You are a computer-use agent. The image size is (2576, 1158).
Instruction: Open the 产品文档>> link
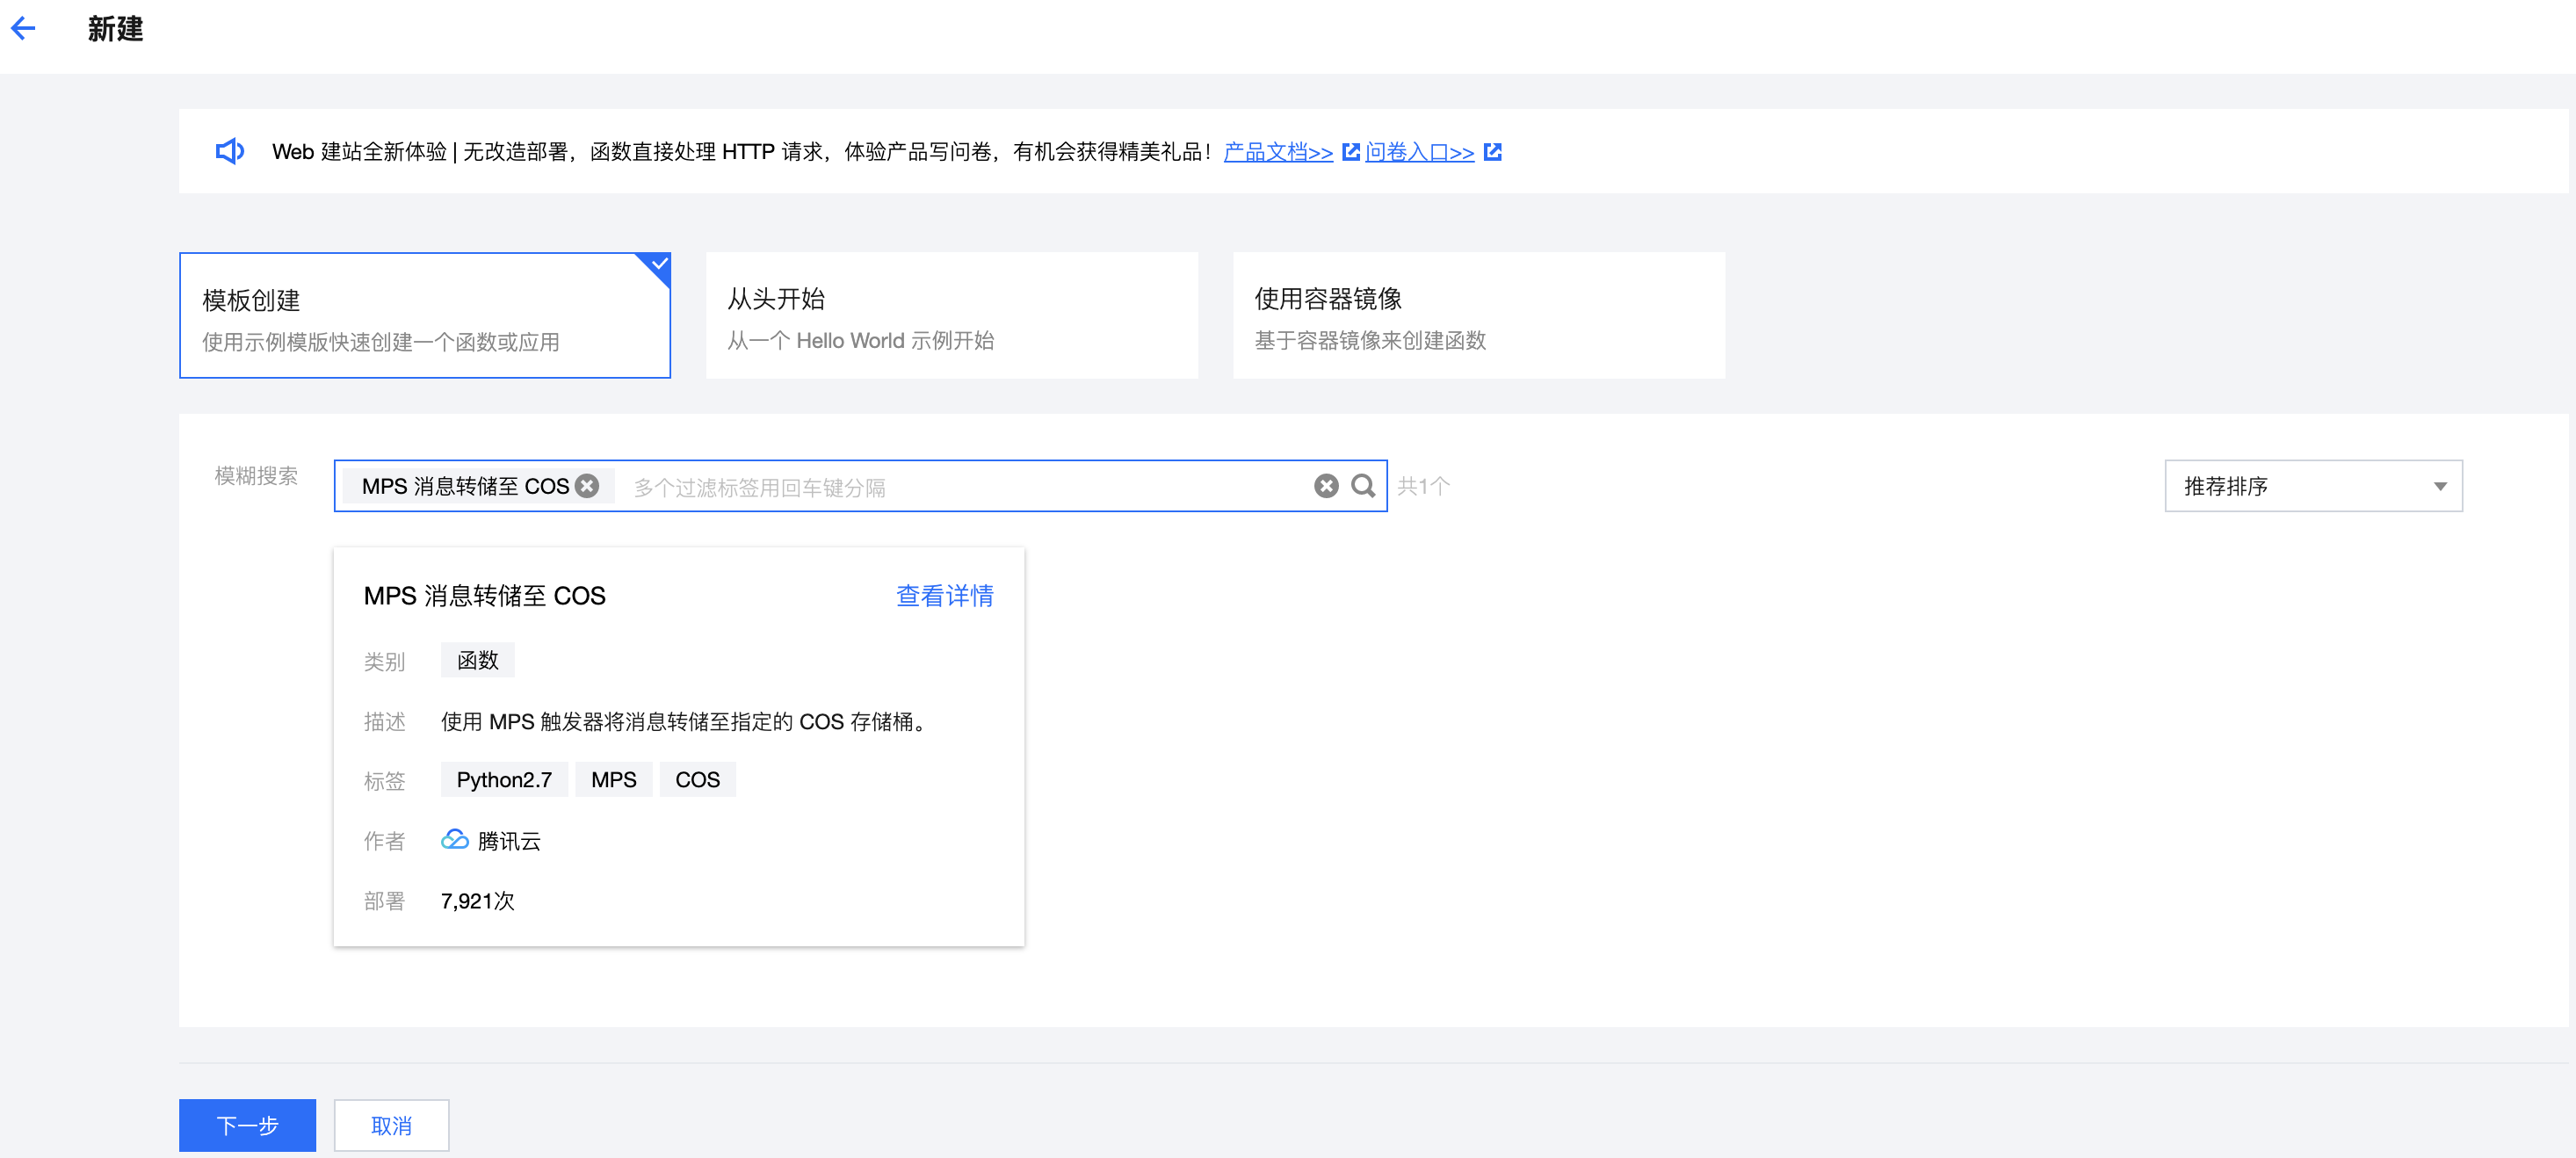(1277, 152)
